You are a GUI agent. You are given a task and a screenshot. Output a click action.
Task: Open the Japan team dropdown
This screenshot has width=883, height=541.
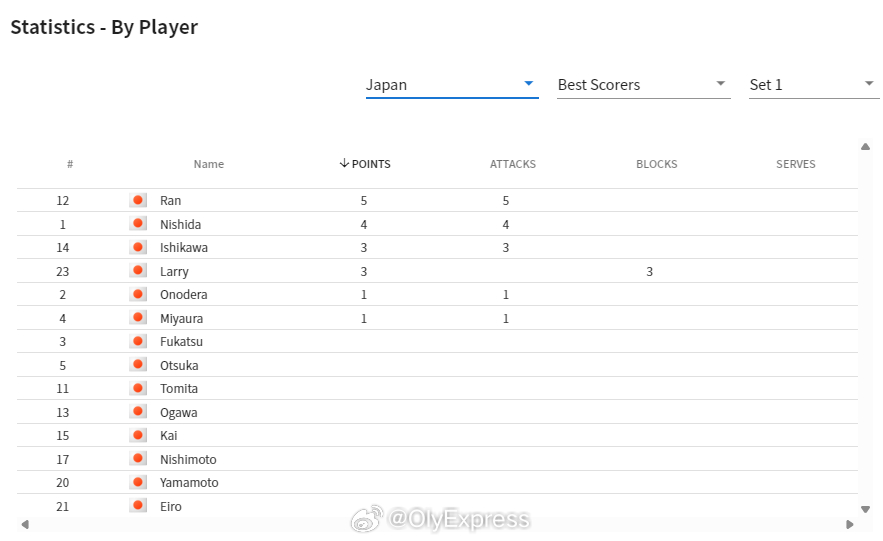click(452, 85)
